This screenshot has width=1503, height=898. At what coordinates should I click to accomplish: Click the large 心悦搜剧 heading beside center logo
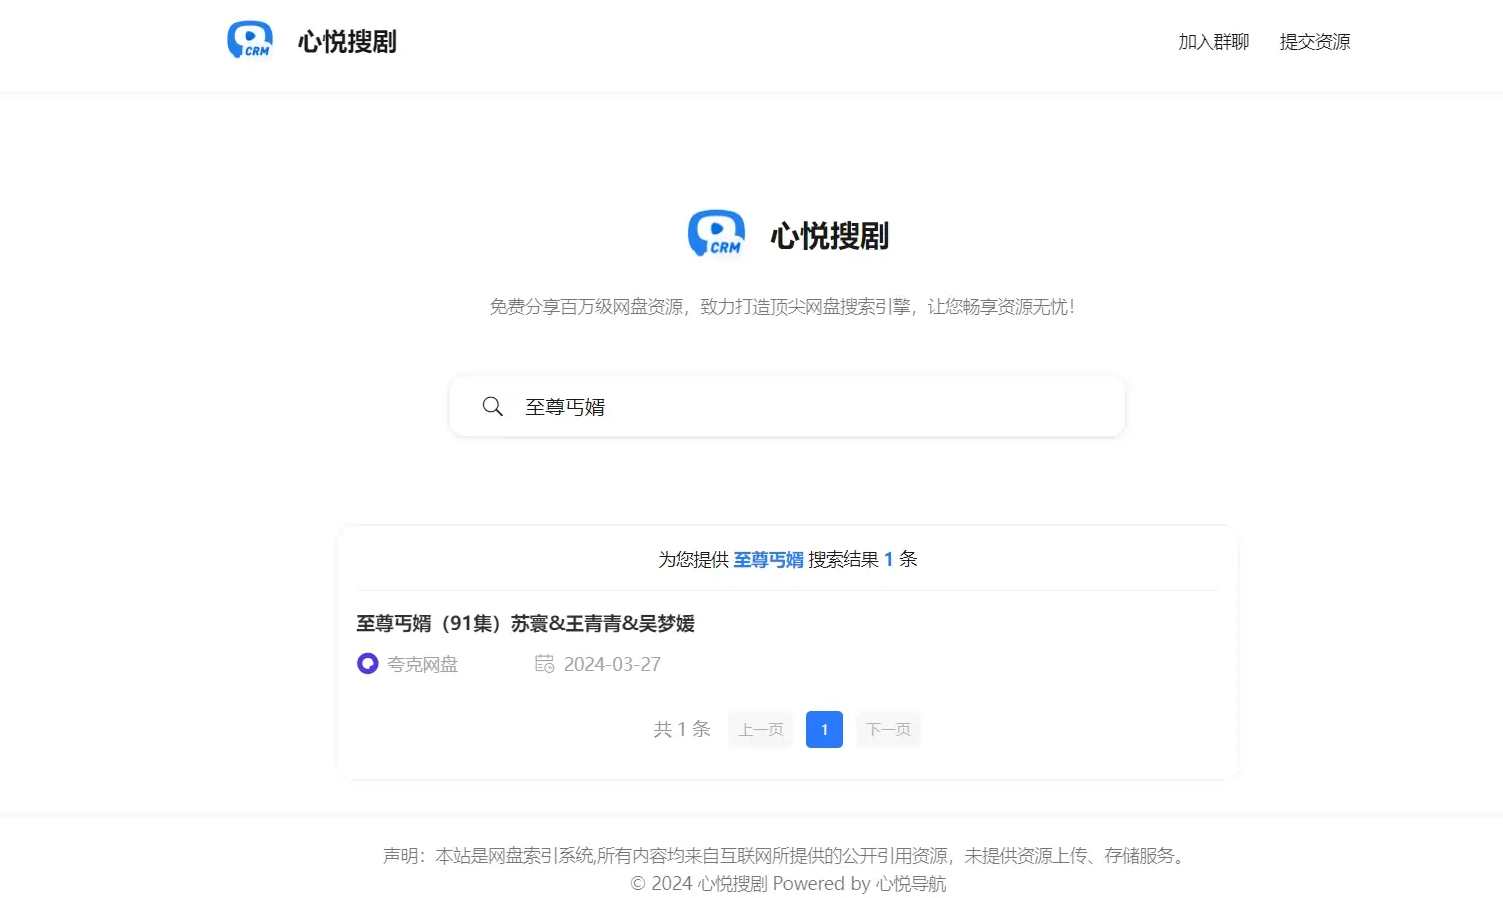click(x=829, y=236)
